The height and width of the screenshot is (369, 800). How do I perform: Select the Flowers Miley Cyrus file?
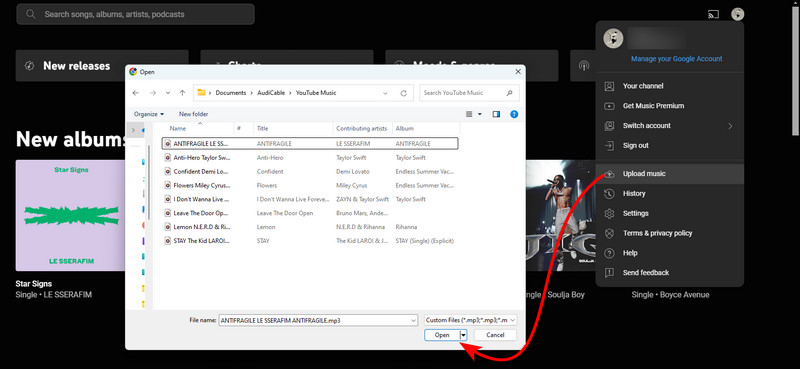point(311,185)
